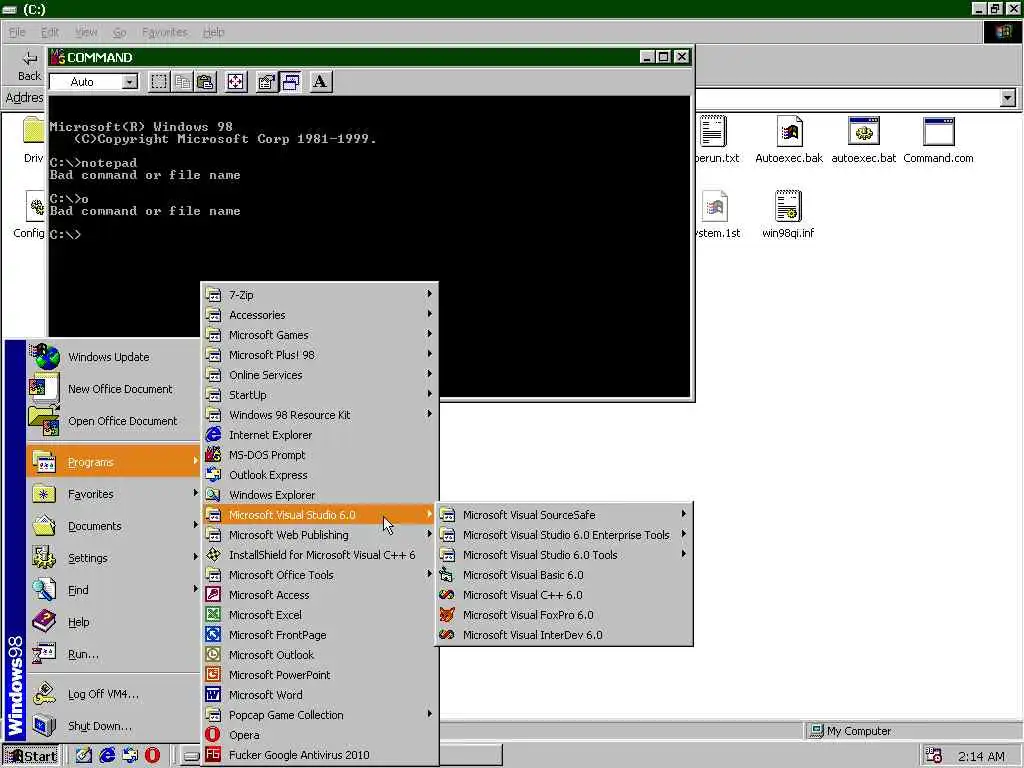Launch Microsoft PowerPoint
1024x768 pixels.
[319, 675]
